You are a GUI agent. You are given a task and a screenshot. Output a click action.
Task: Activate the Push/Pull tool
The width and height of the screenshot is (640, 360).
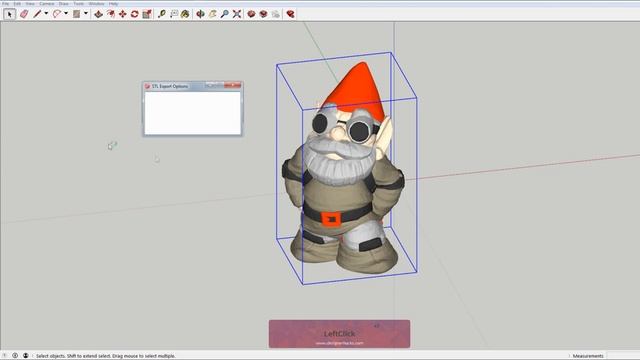click(98, 14)
